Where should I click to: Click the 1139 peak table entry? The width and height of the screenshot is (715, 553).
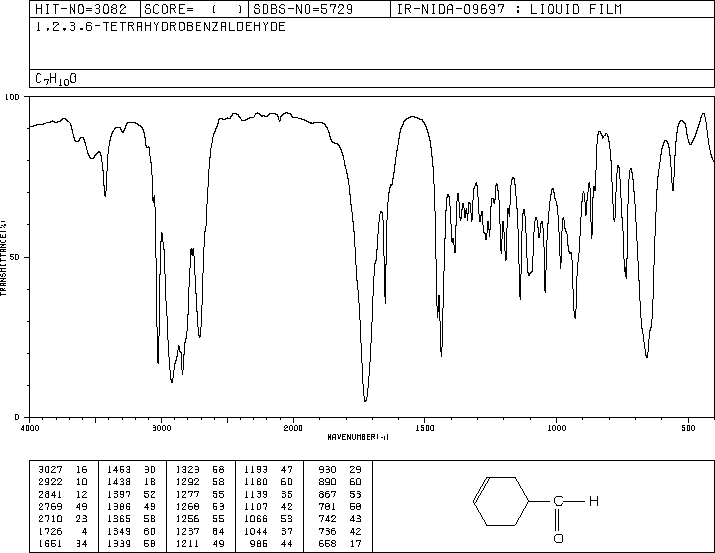(256, 494)
